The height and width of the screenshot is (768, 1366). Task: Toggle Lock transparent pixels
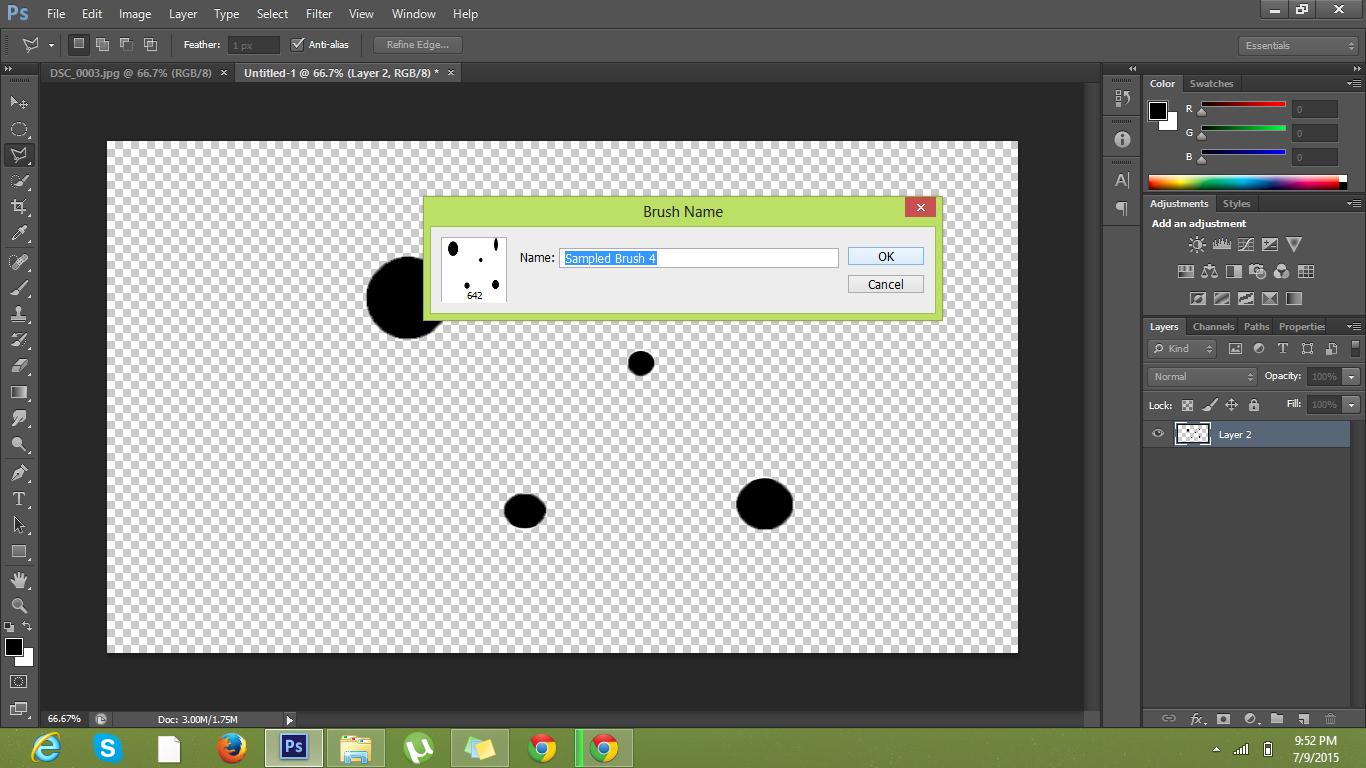1187,405
